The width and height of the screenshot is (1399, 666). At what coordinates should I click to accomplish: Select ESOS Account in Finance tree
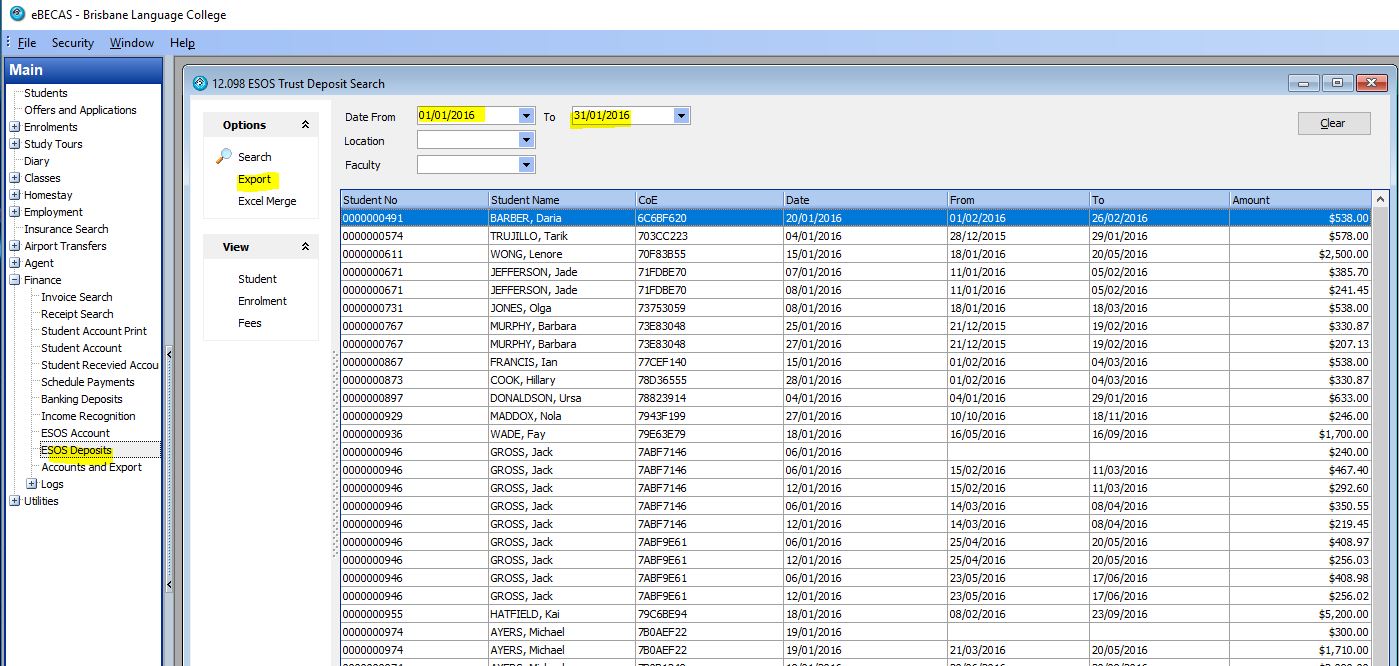pyautogui.click(x=75, y=433)
